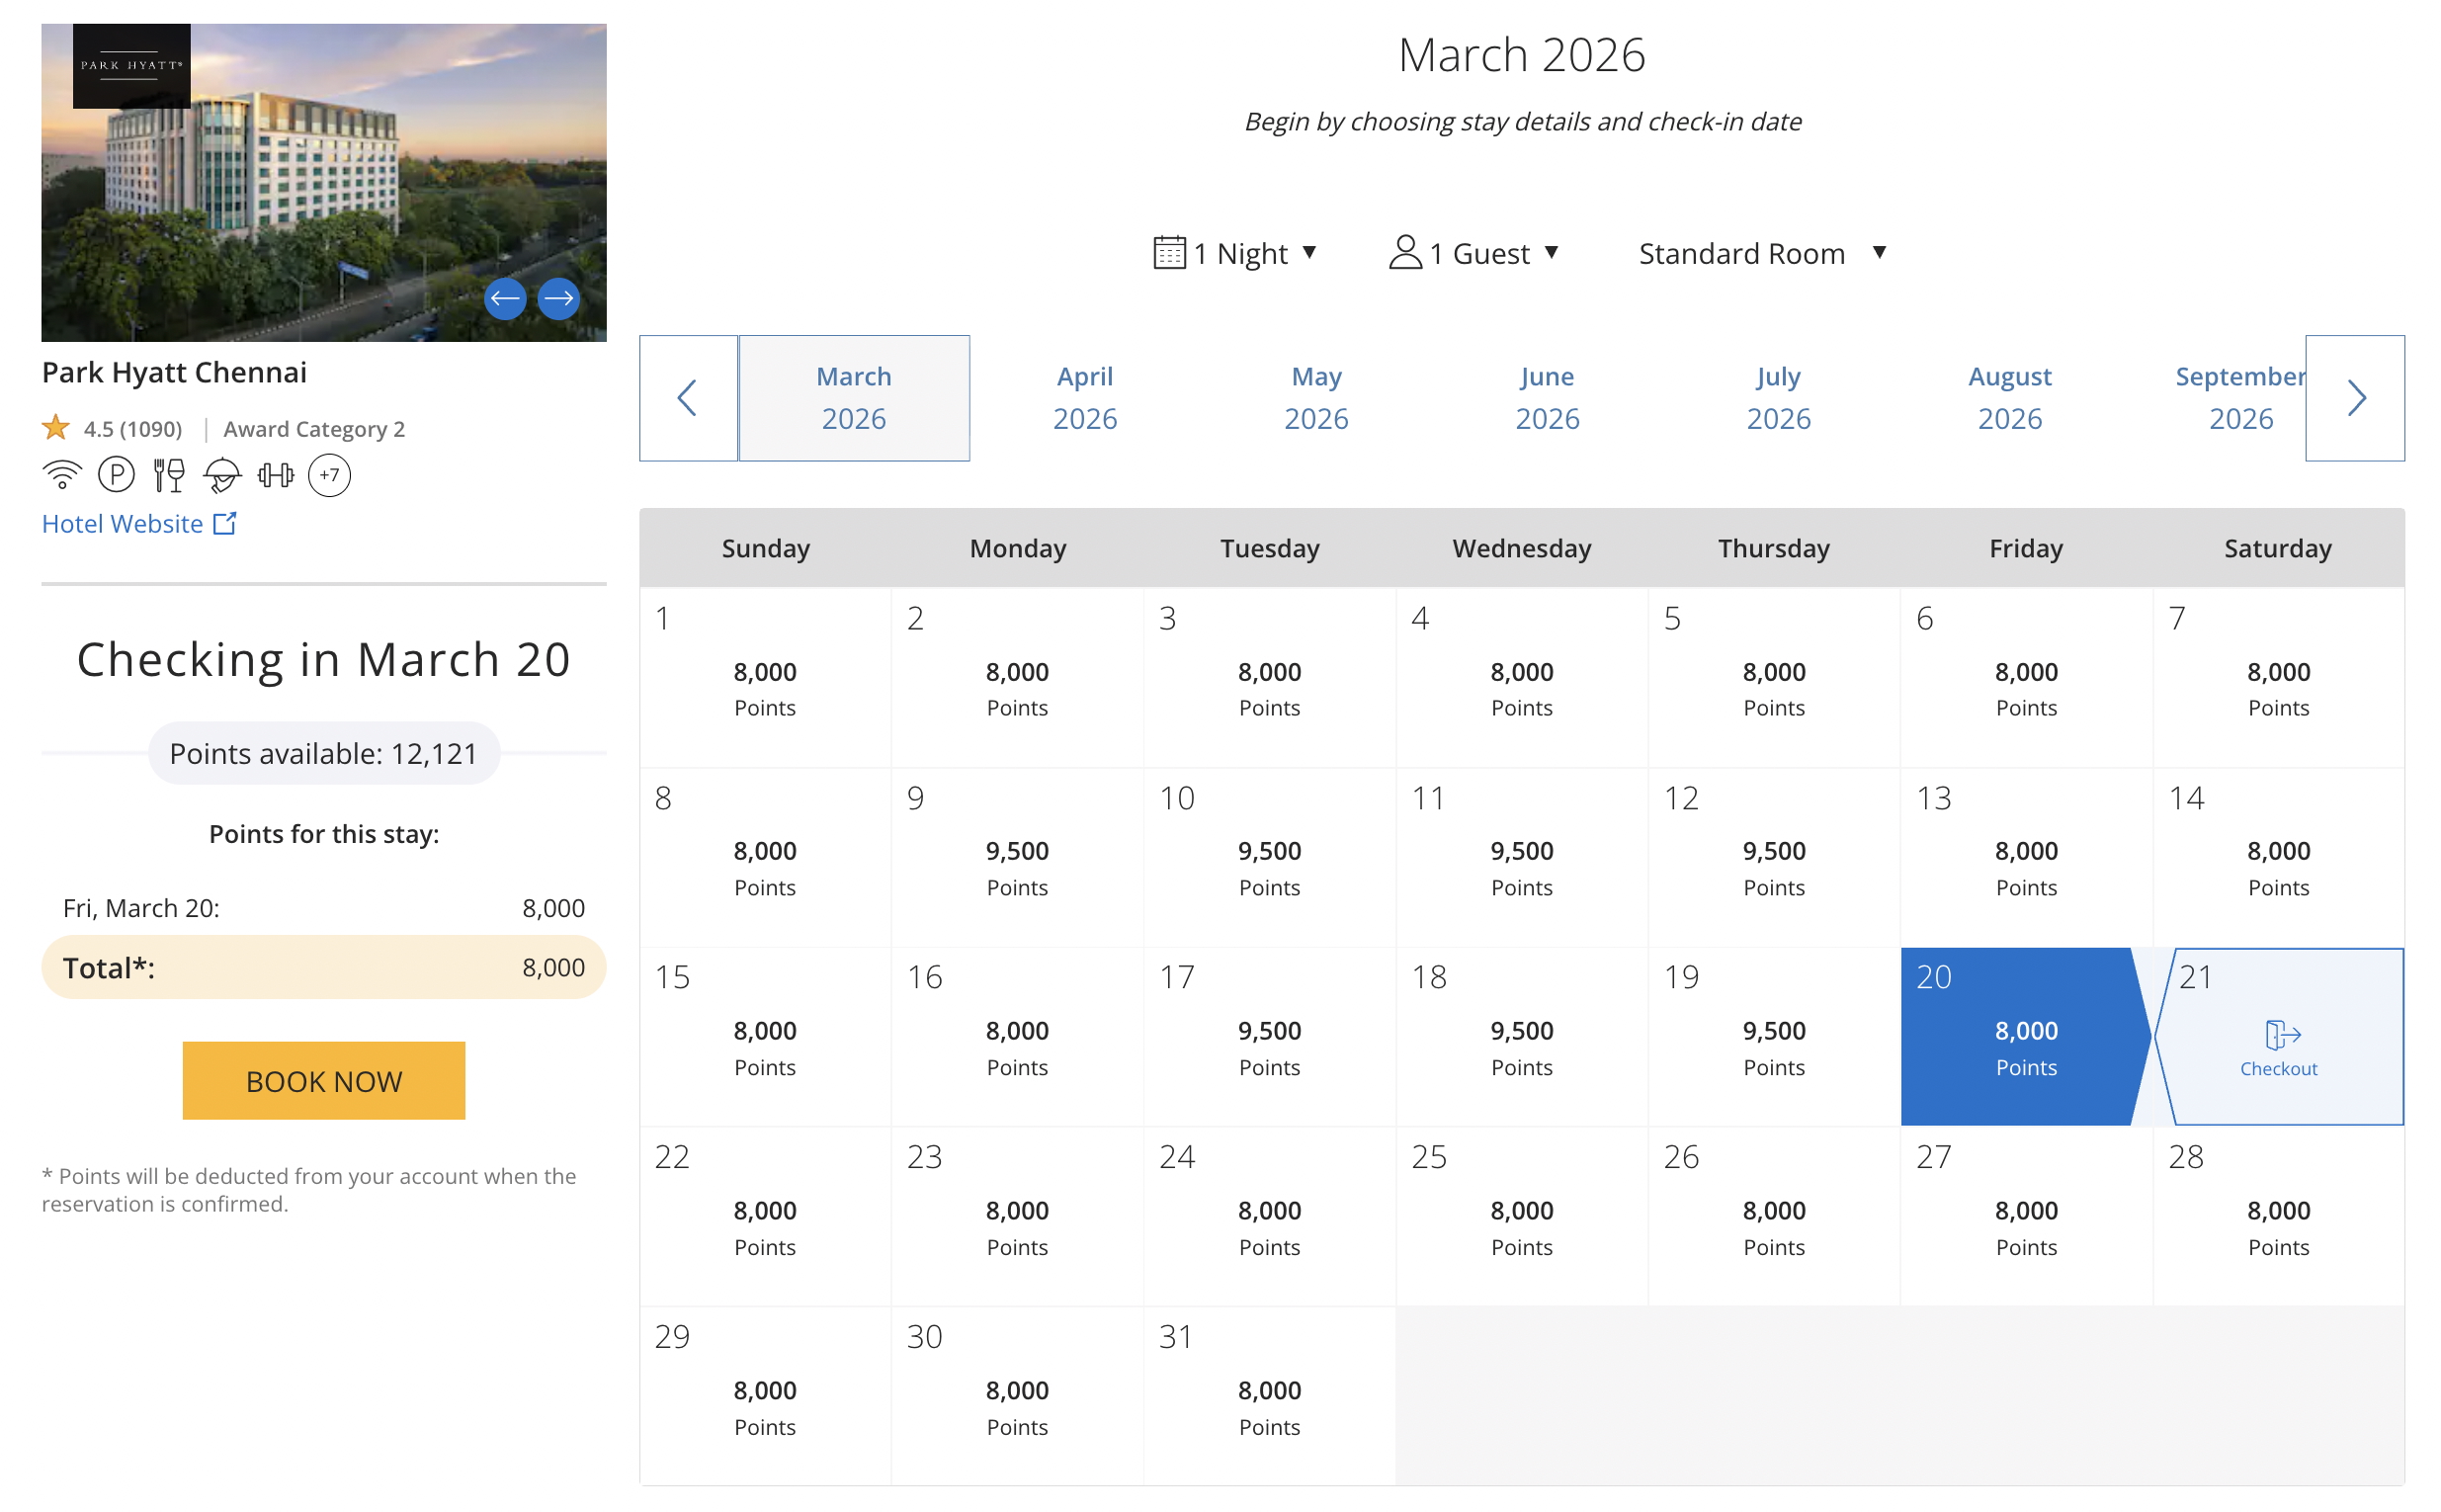Click the restaurant fork and glass icon
Screen dimensions: 2441x1512
169,475
